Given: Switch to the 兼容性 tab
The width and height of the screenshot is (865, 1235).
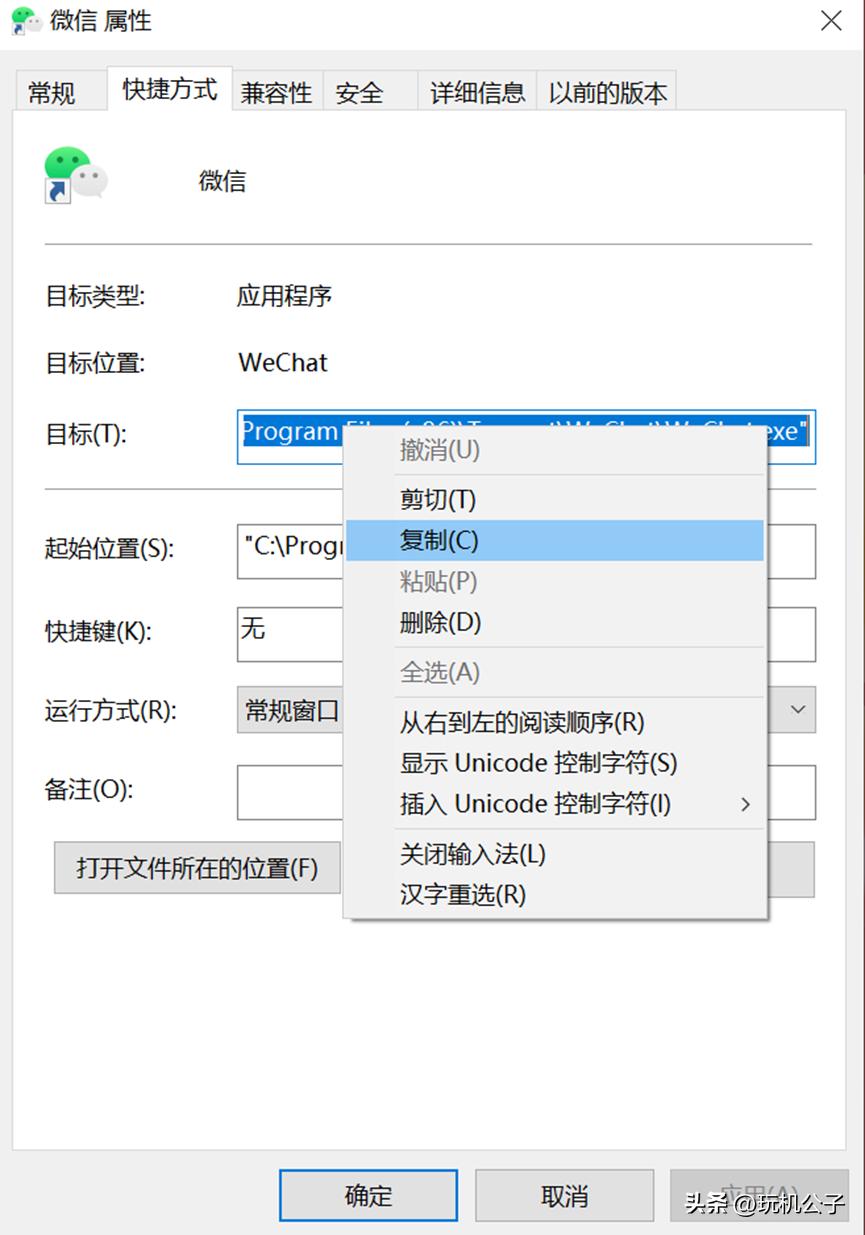Looking at the screenshot, I should [x=276, y=91].
